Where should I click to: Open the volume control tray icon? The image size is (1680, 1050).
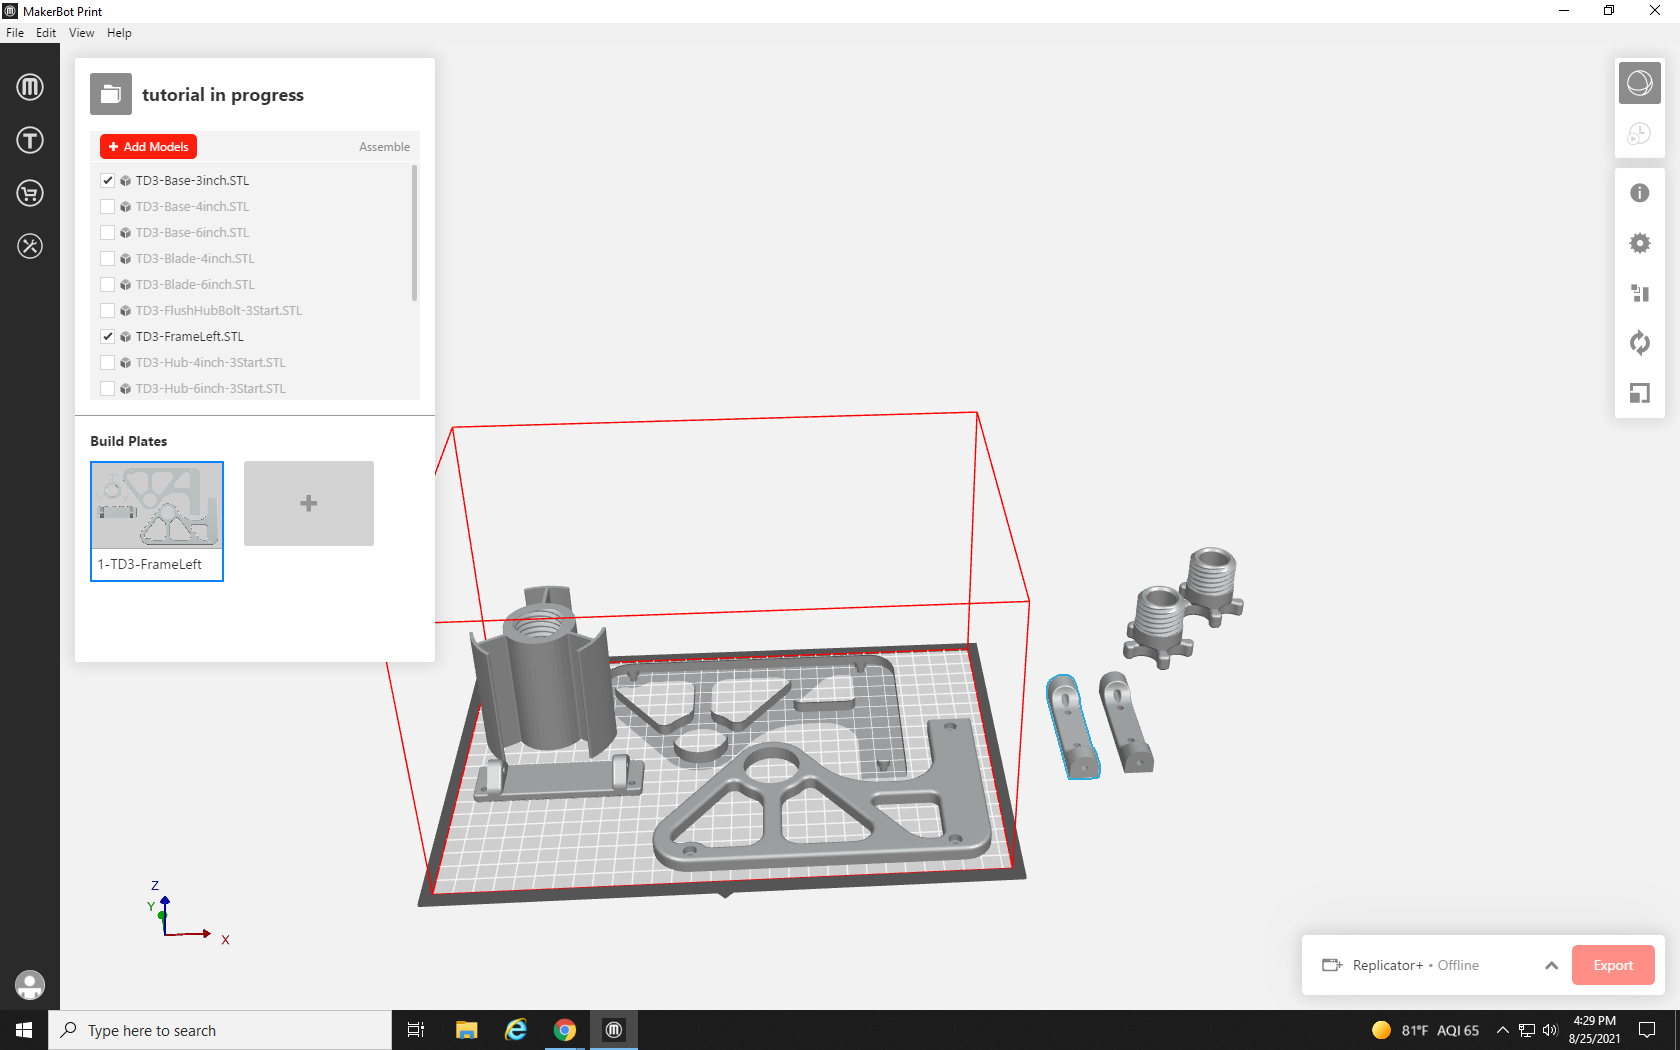(1550, 1030)
